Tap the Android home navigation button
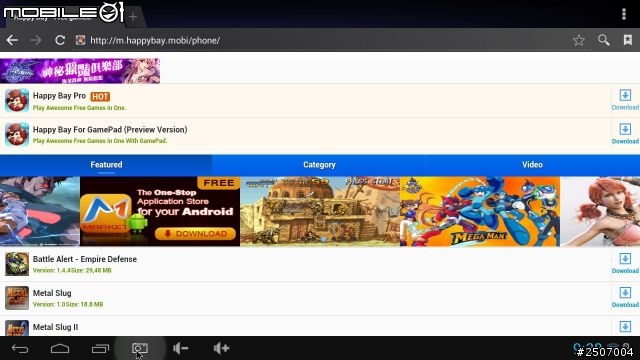 60,349
